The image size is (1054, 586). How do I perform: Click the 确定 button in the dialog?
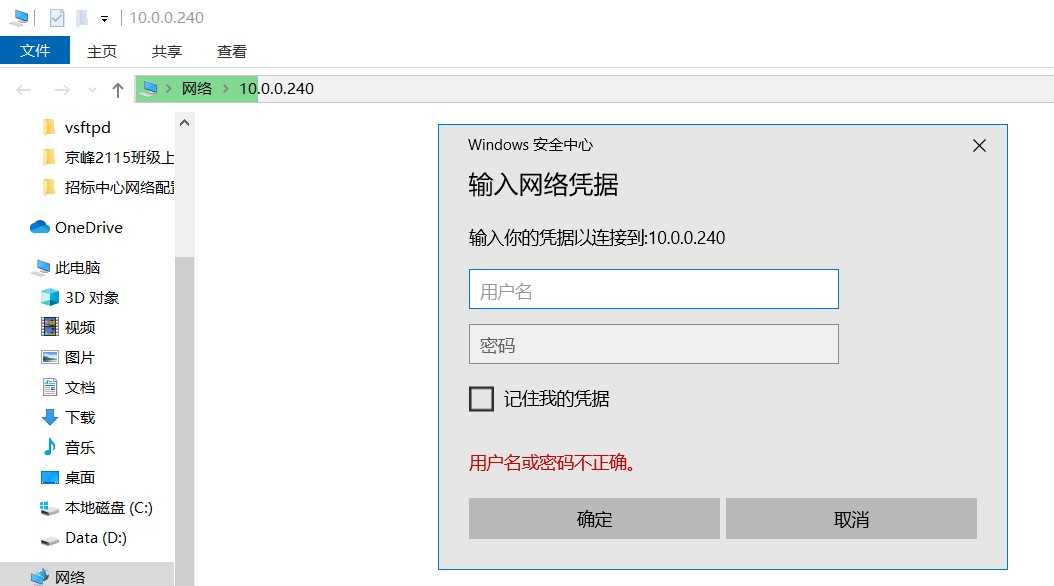point(594,519)
